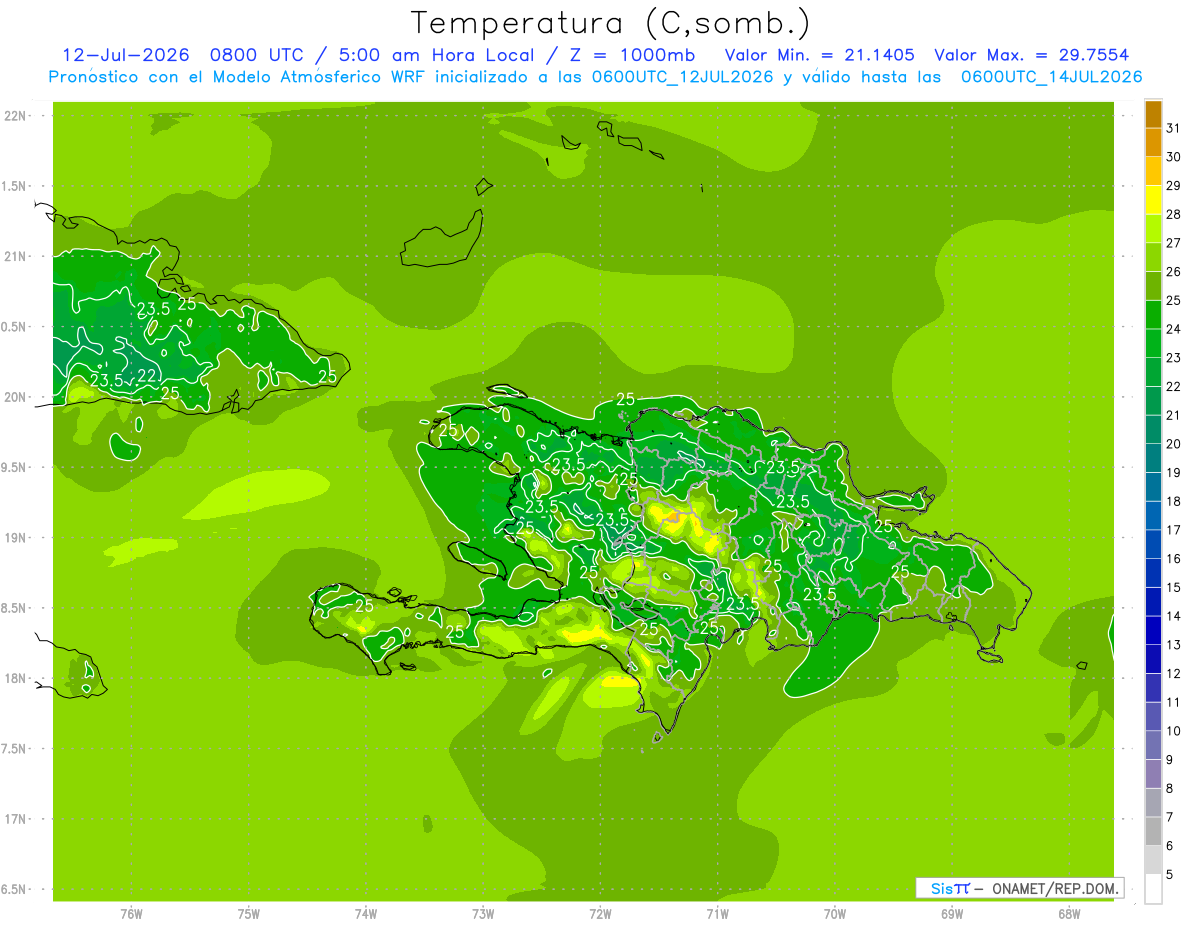Click the dark orange swatch above 31
This screenshot has width=1200, height=927.
(1153, 115)
